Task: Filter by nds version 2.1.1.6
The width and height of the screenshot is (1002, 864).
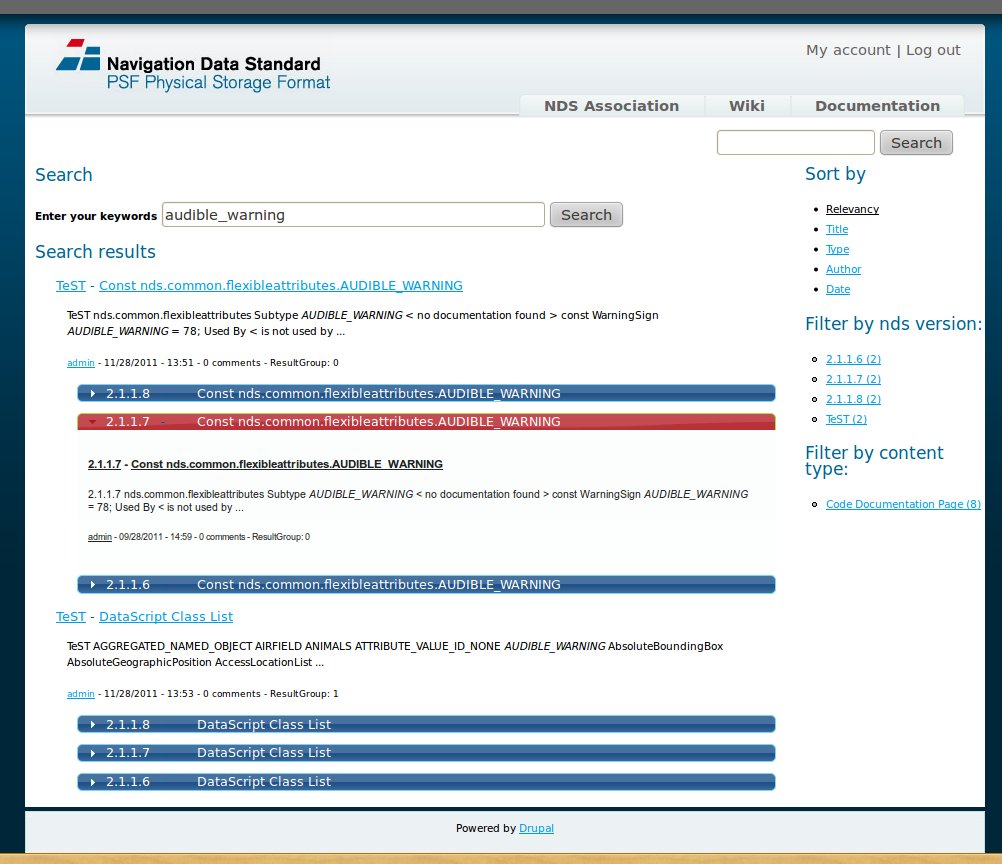Action: click(853, 359)
